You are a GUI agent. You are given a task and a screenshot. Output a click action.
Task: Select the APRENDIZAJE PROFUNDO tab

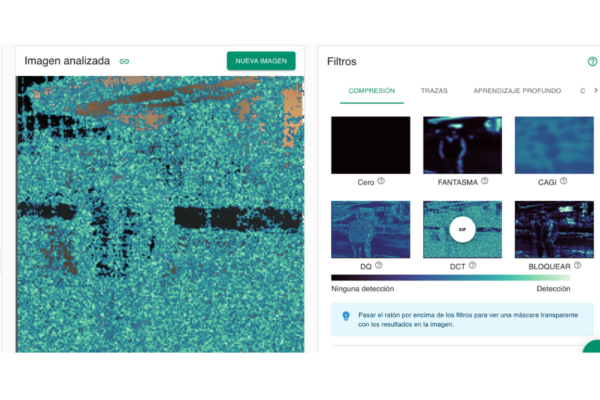(517, 91)
